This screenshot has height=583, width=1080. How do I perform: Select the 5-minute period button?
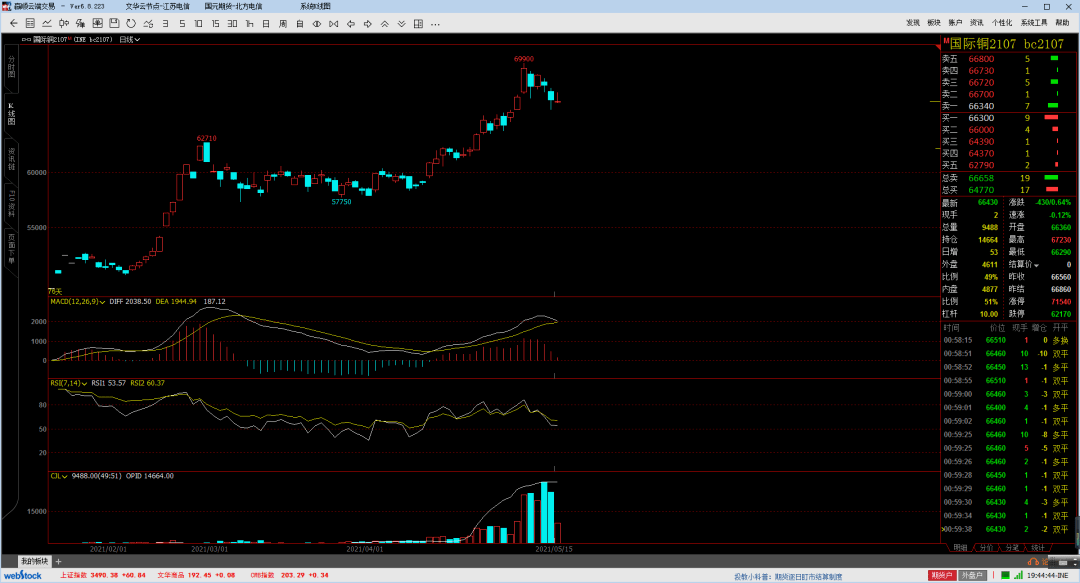(x=182, y=23)
